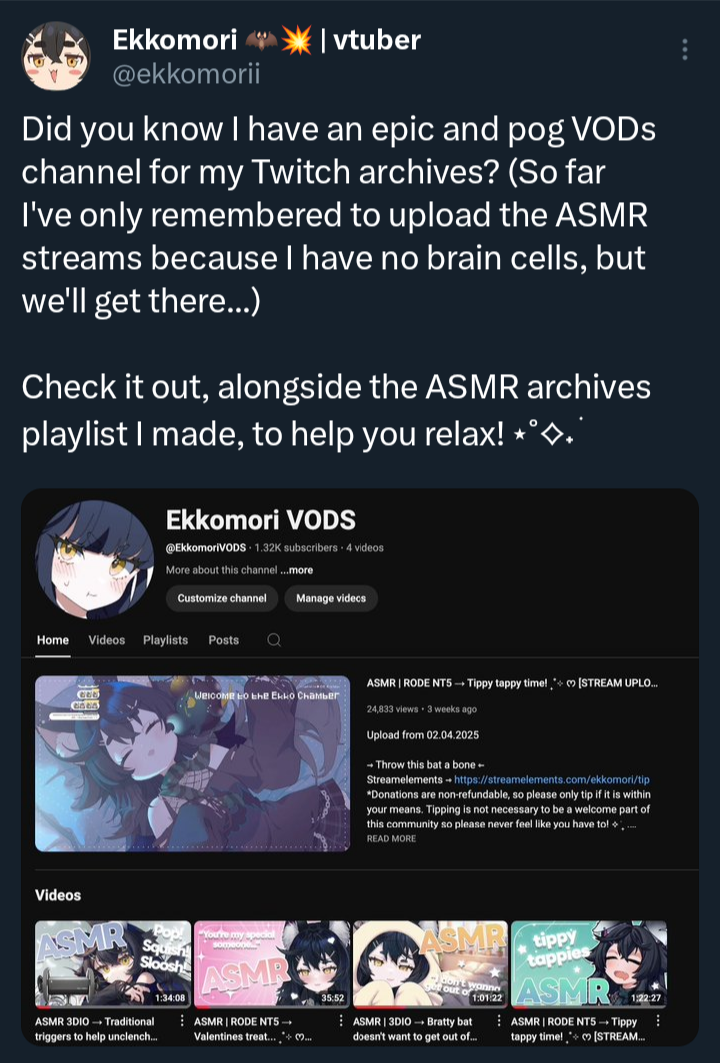Open the streamelements.com/ekkomori/tip link
The width and height of the screenshot is (720, 1063).
tap(552, 780)
